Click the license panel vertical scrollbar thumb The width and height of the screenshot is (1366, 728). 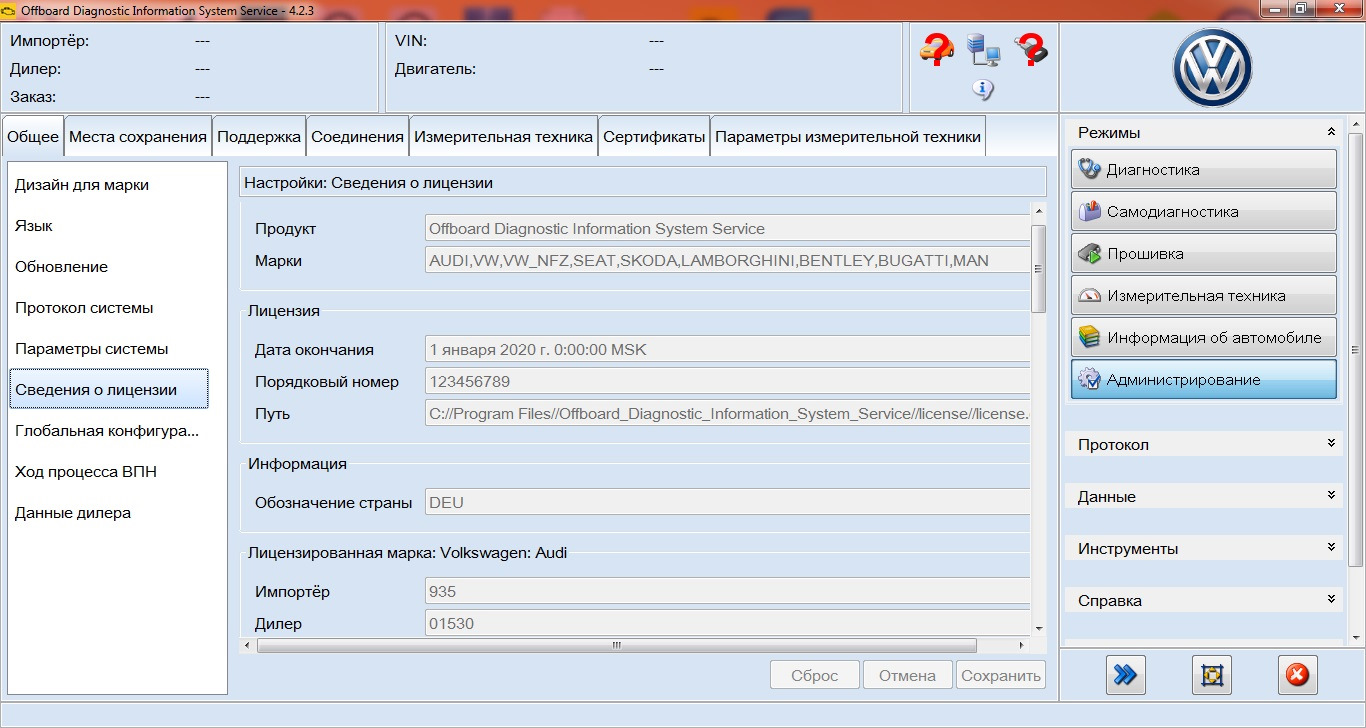point(1038,269)
